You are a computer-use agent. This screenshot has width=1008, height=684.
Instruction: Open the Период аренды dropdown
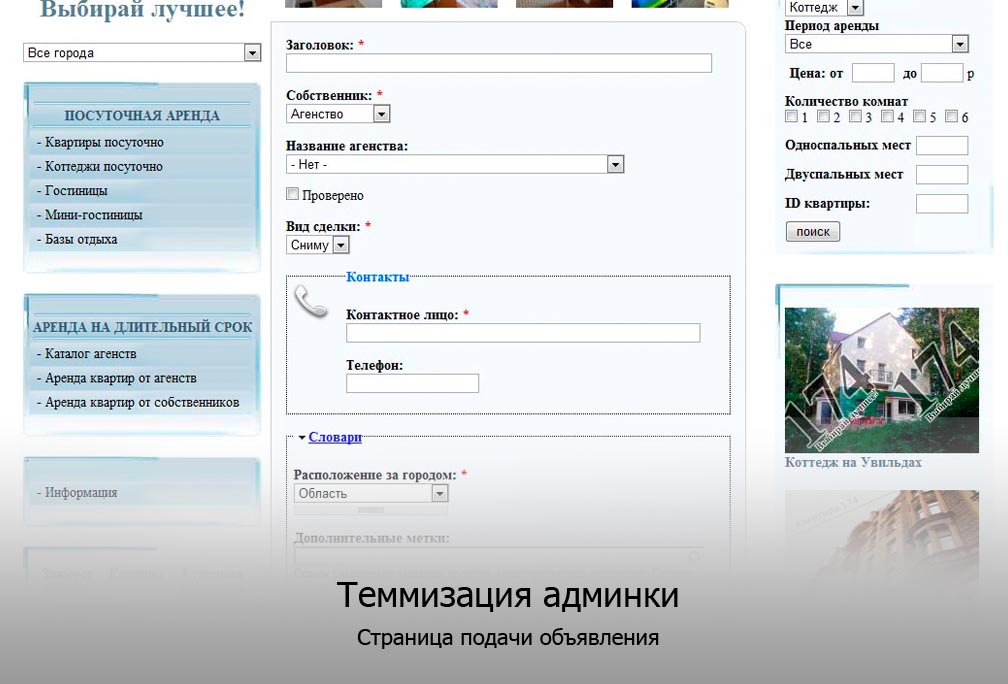pos(877,44)
